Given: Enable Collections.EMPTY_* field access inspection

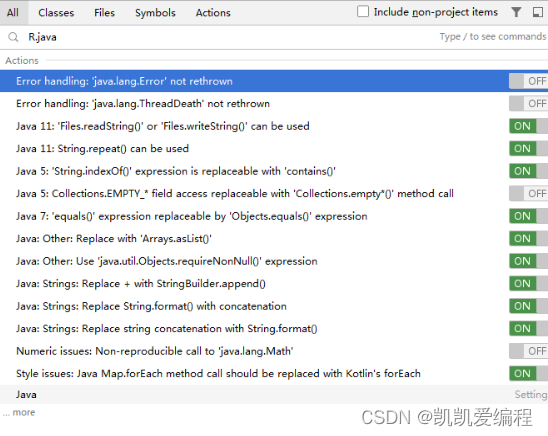Looking at the screenshot, I should (x=528, y=194).
